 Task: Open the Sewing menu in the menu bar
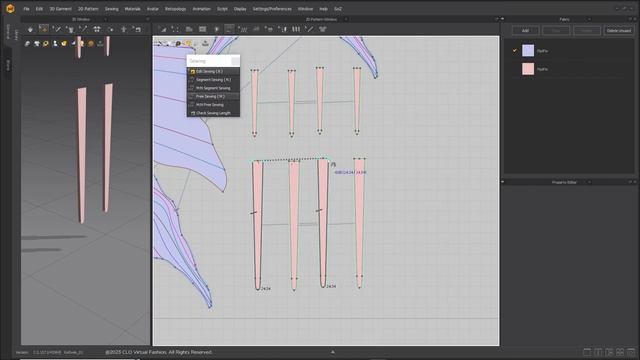pyautogui.click(x=111, y=9)
